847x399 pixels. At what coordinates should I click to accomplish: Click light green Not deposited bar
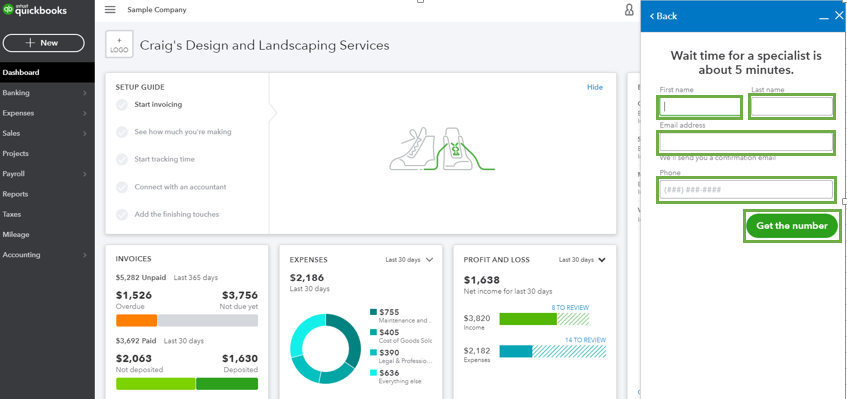pyautogui.click(x=156, y=384)
